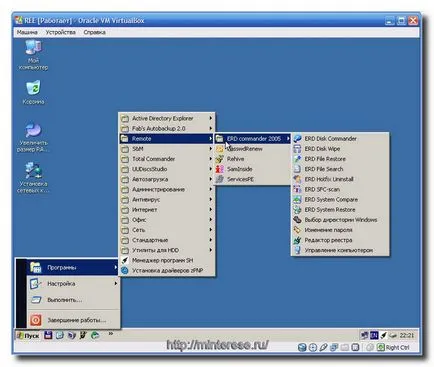This screenshot has width=434, height=367.
Task: Expand UUDiscsStudio submenu
Action: point(167,169)
